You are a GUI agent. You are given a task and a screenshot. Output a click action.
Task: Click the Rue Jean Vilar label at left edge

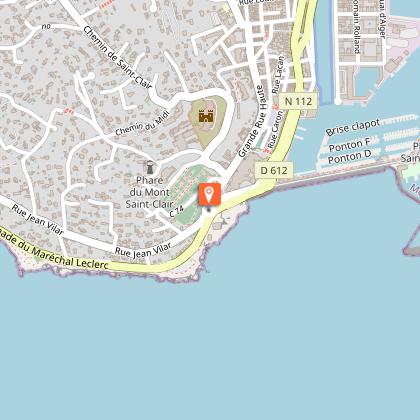pos(38,220)
